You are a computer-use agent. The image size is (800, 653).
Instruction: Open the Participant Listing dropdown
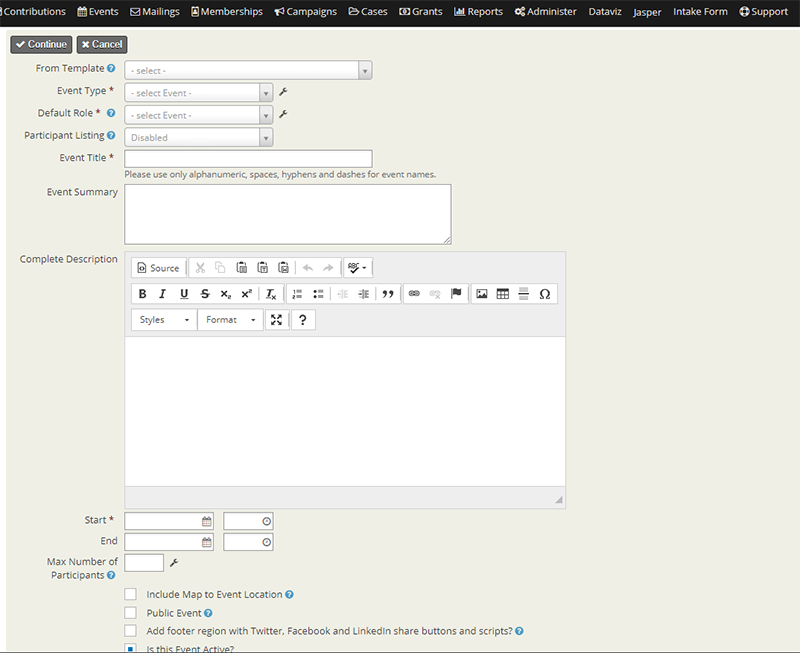198,136
